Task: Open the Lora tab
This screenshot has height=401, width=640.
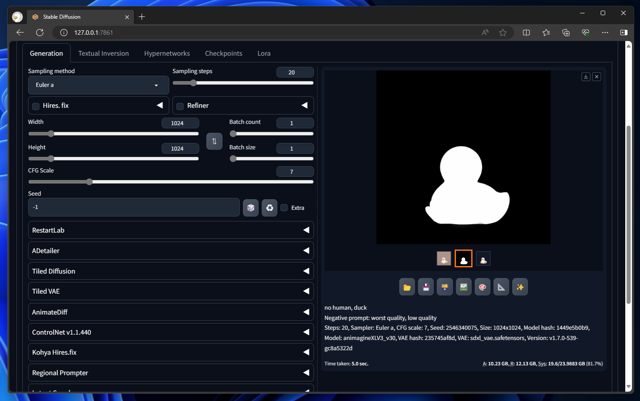Action: coord(264,54)
